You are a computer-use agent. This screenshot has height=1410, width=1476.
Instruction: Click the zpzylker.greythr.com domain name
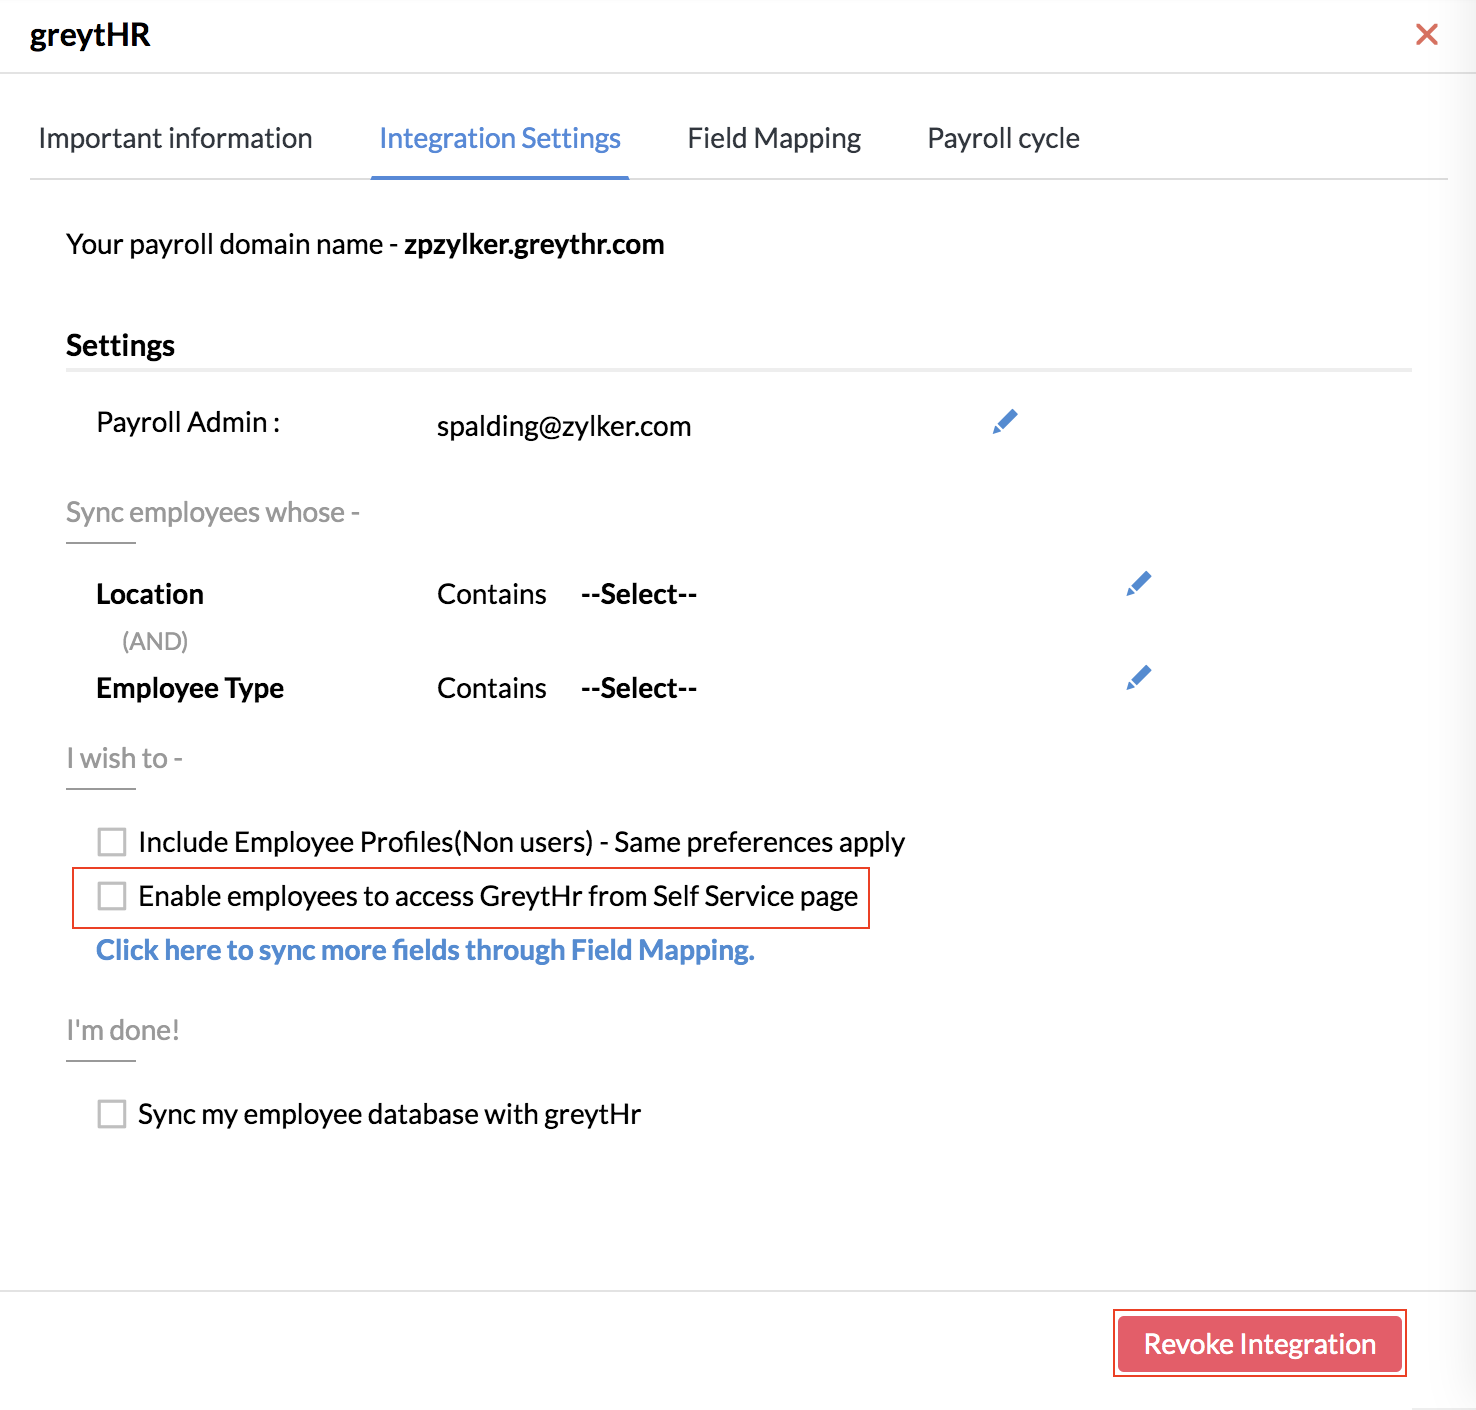(534, 245)
